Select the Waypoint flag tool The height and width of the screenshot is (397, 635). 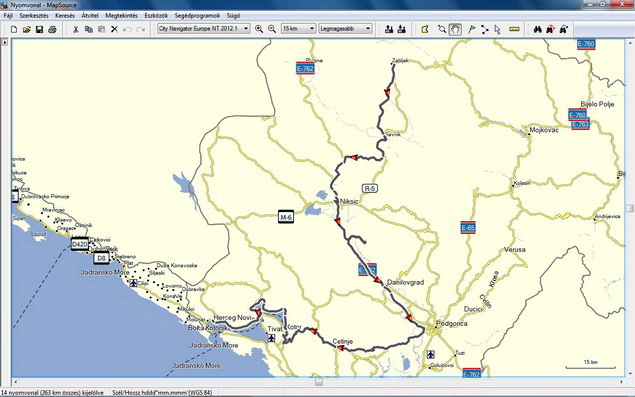(472, 29)
